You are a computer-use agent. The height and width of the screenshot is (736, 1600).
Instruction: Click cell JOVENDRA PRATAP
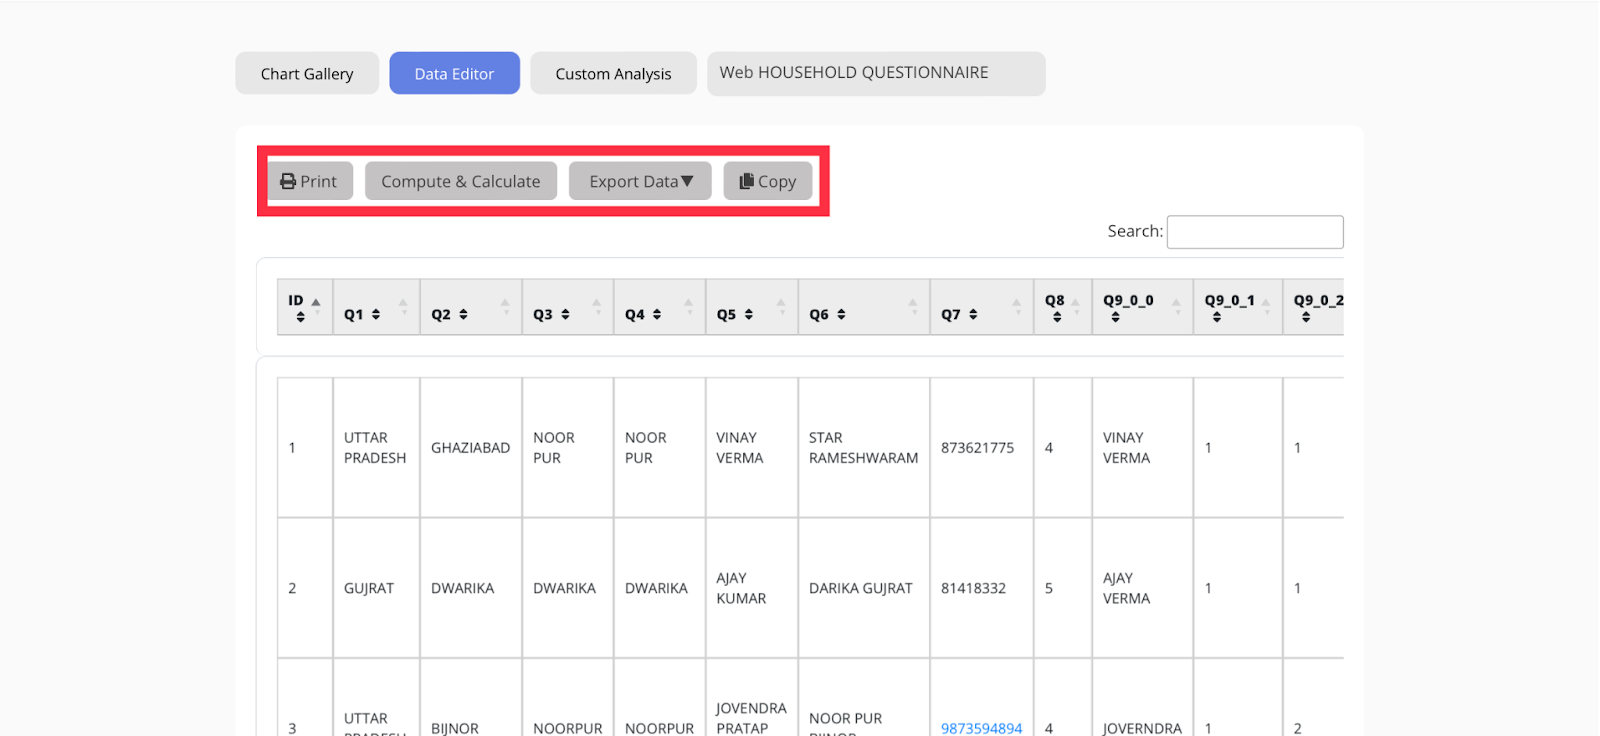[x=752, y=697]
